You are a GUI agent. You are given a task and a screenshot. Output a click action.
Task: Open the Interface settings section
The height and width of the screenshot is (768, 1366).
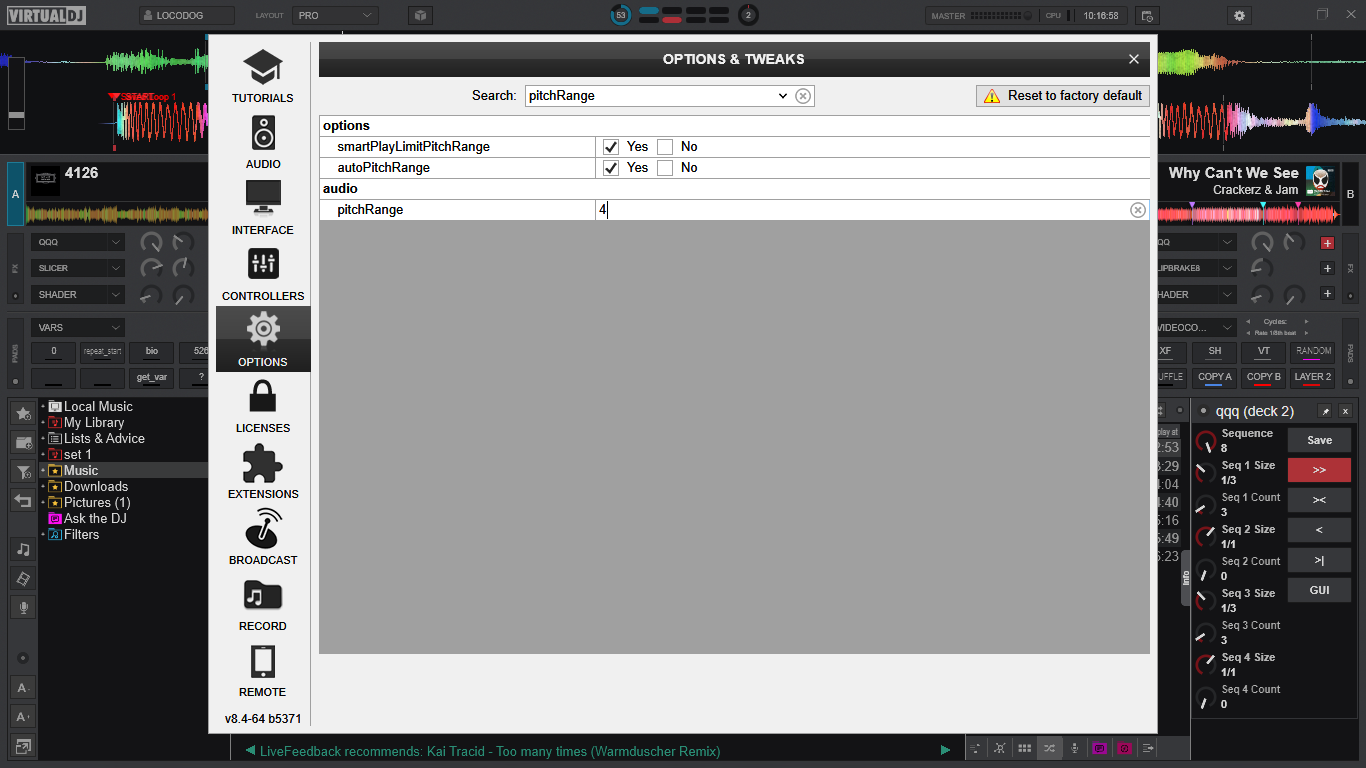[263, 208]
